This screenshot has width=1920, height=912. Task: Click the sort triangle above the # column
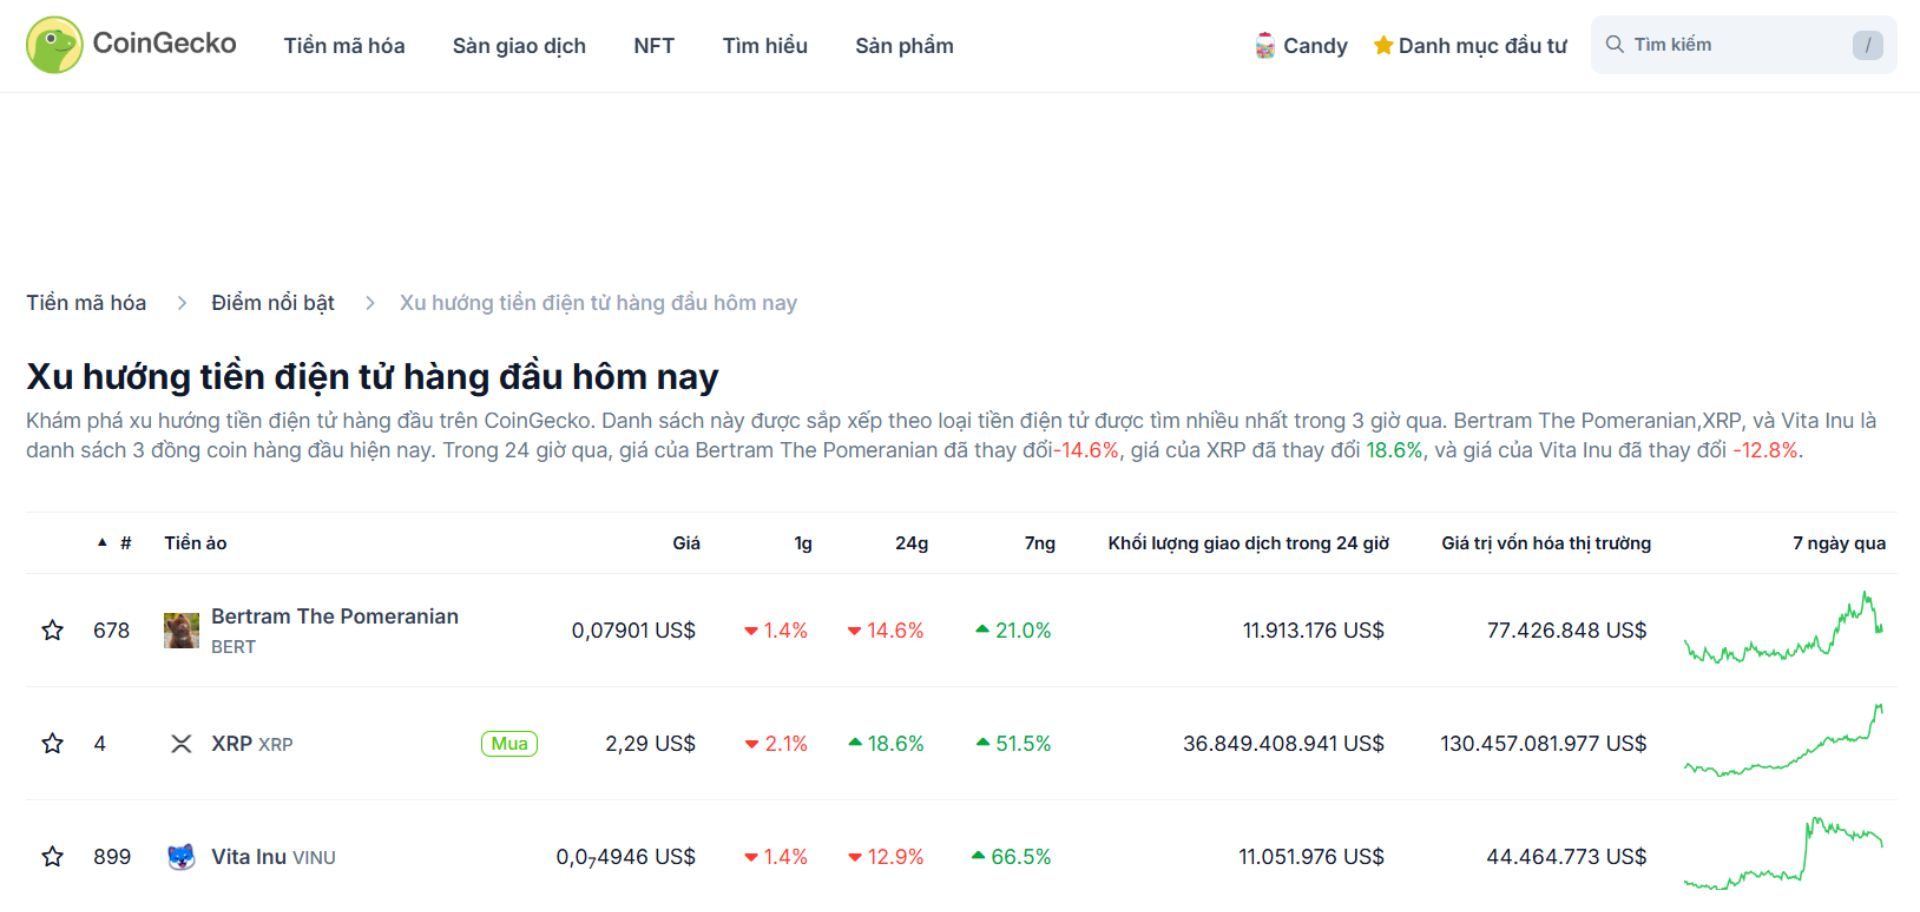101,541
